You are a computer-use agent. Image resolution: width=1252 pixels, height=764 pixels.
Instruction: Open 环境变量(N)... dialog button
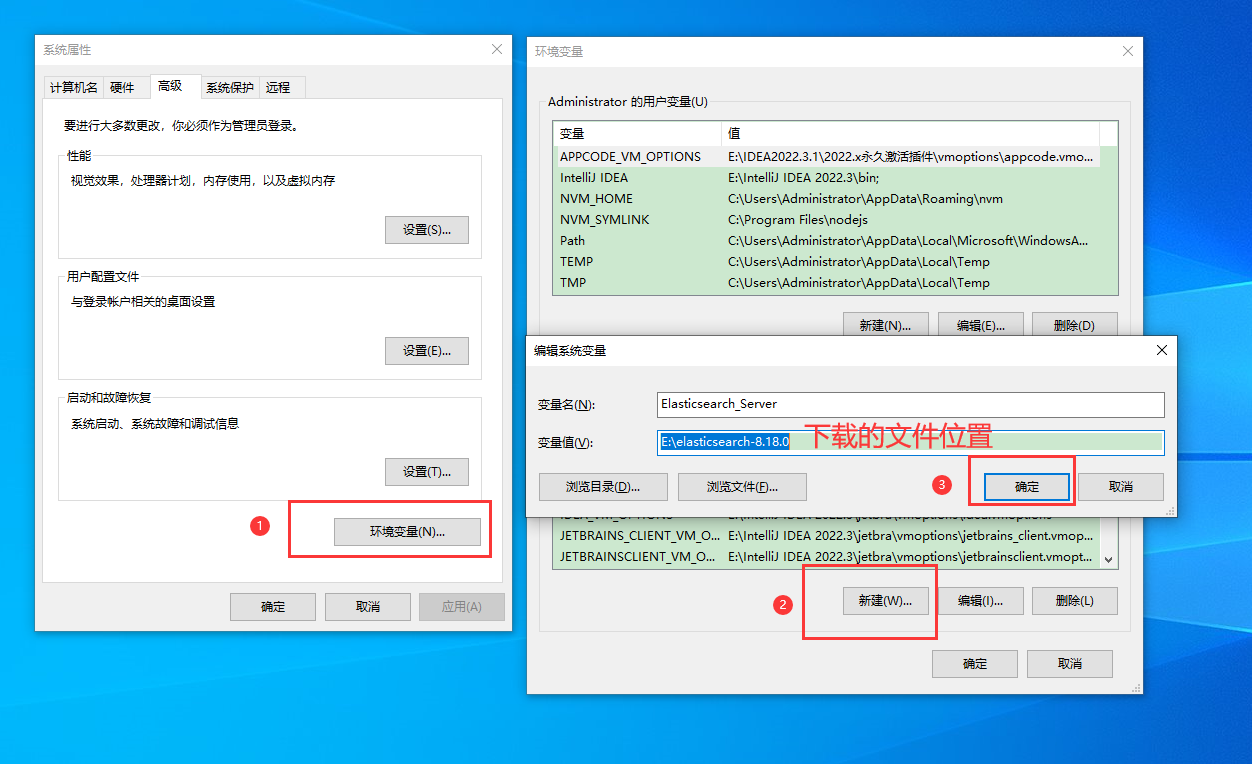[407, 532]
